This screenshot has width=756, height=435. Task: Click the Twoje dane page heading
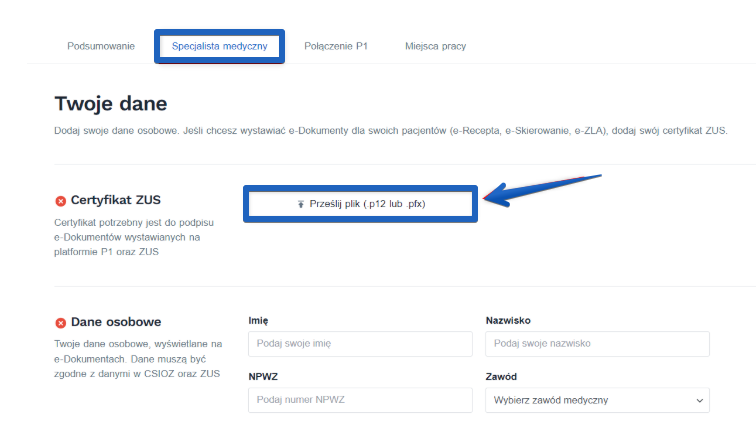pos(111,104)
